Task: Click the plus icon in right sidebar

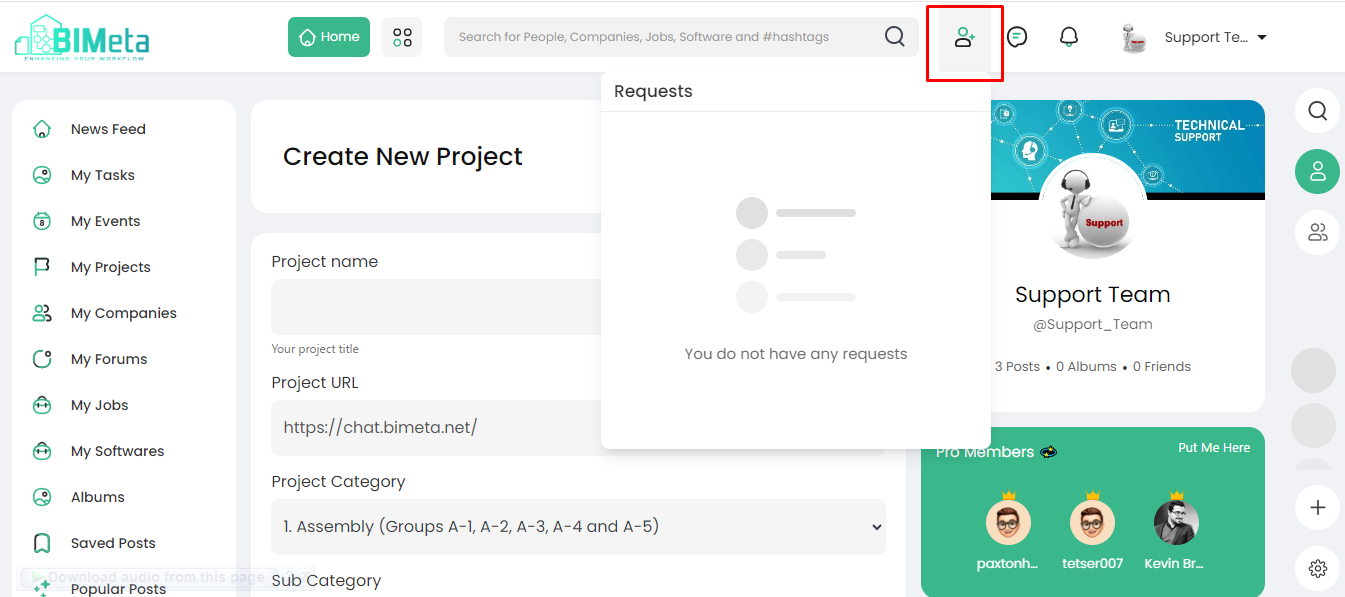Action: click(1318, 507)
